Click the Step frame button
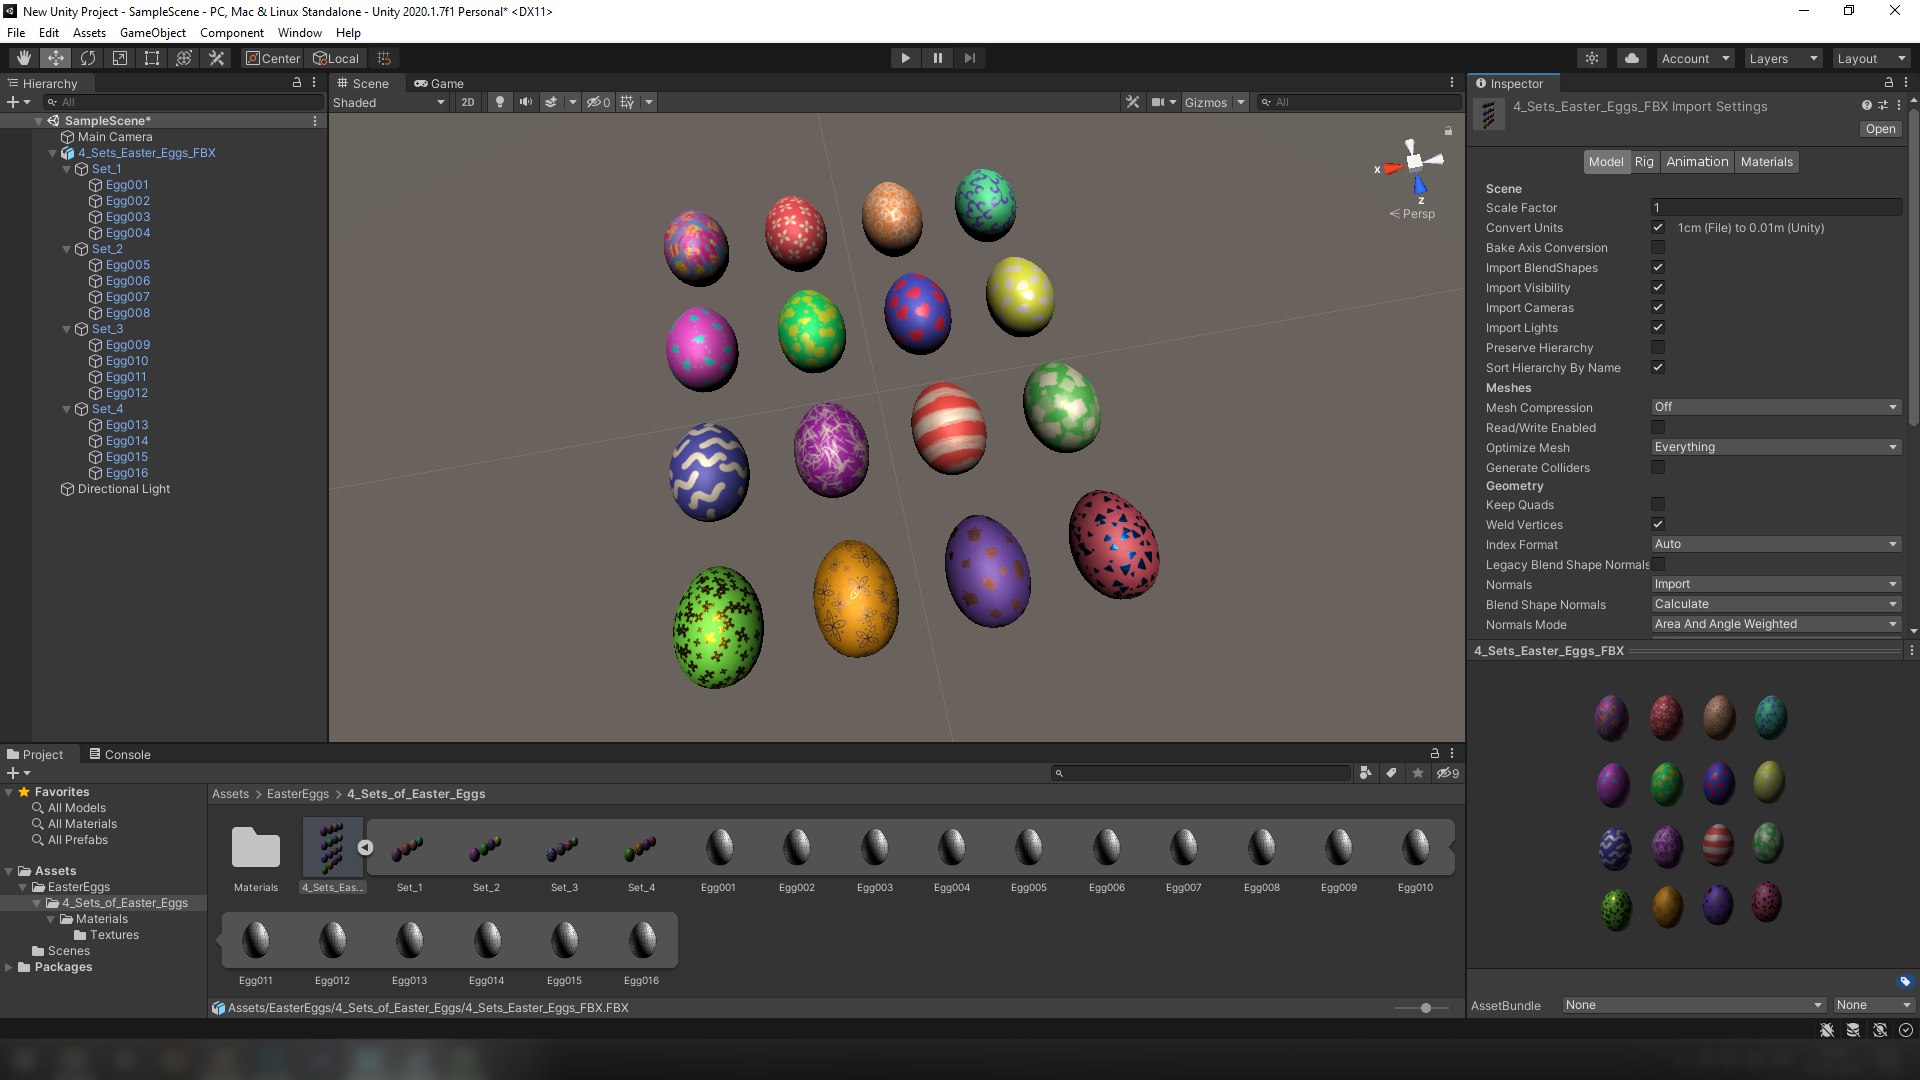1920x1080 pixels. point(969,58)
